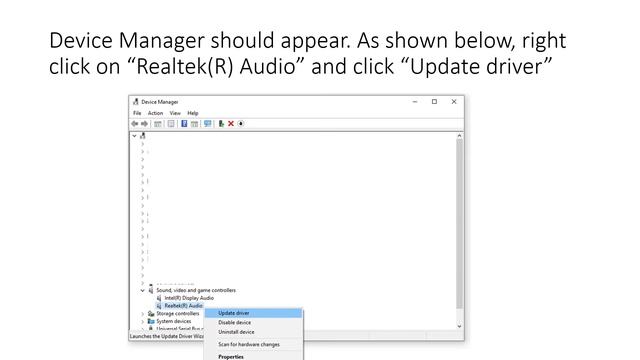This screenshot has height=360, width=640.
Task: Minimize the Device Manager window
Action: point(415,102)
